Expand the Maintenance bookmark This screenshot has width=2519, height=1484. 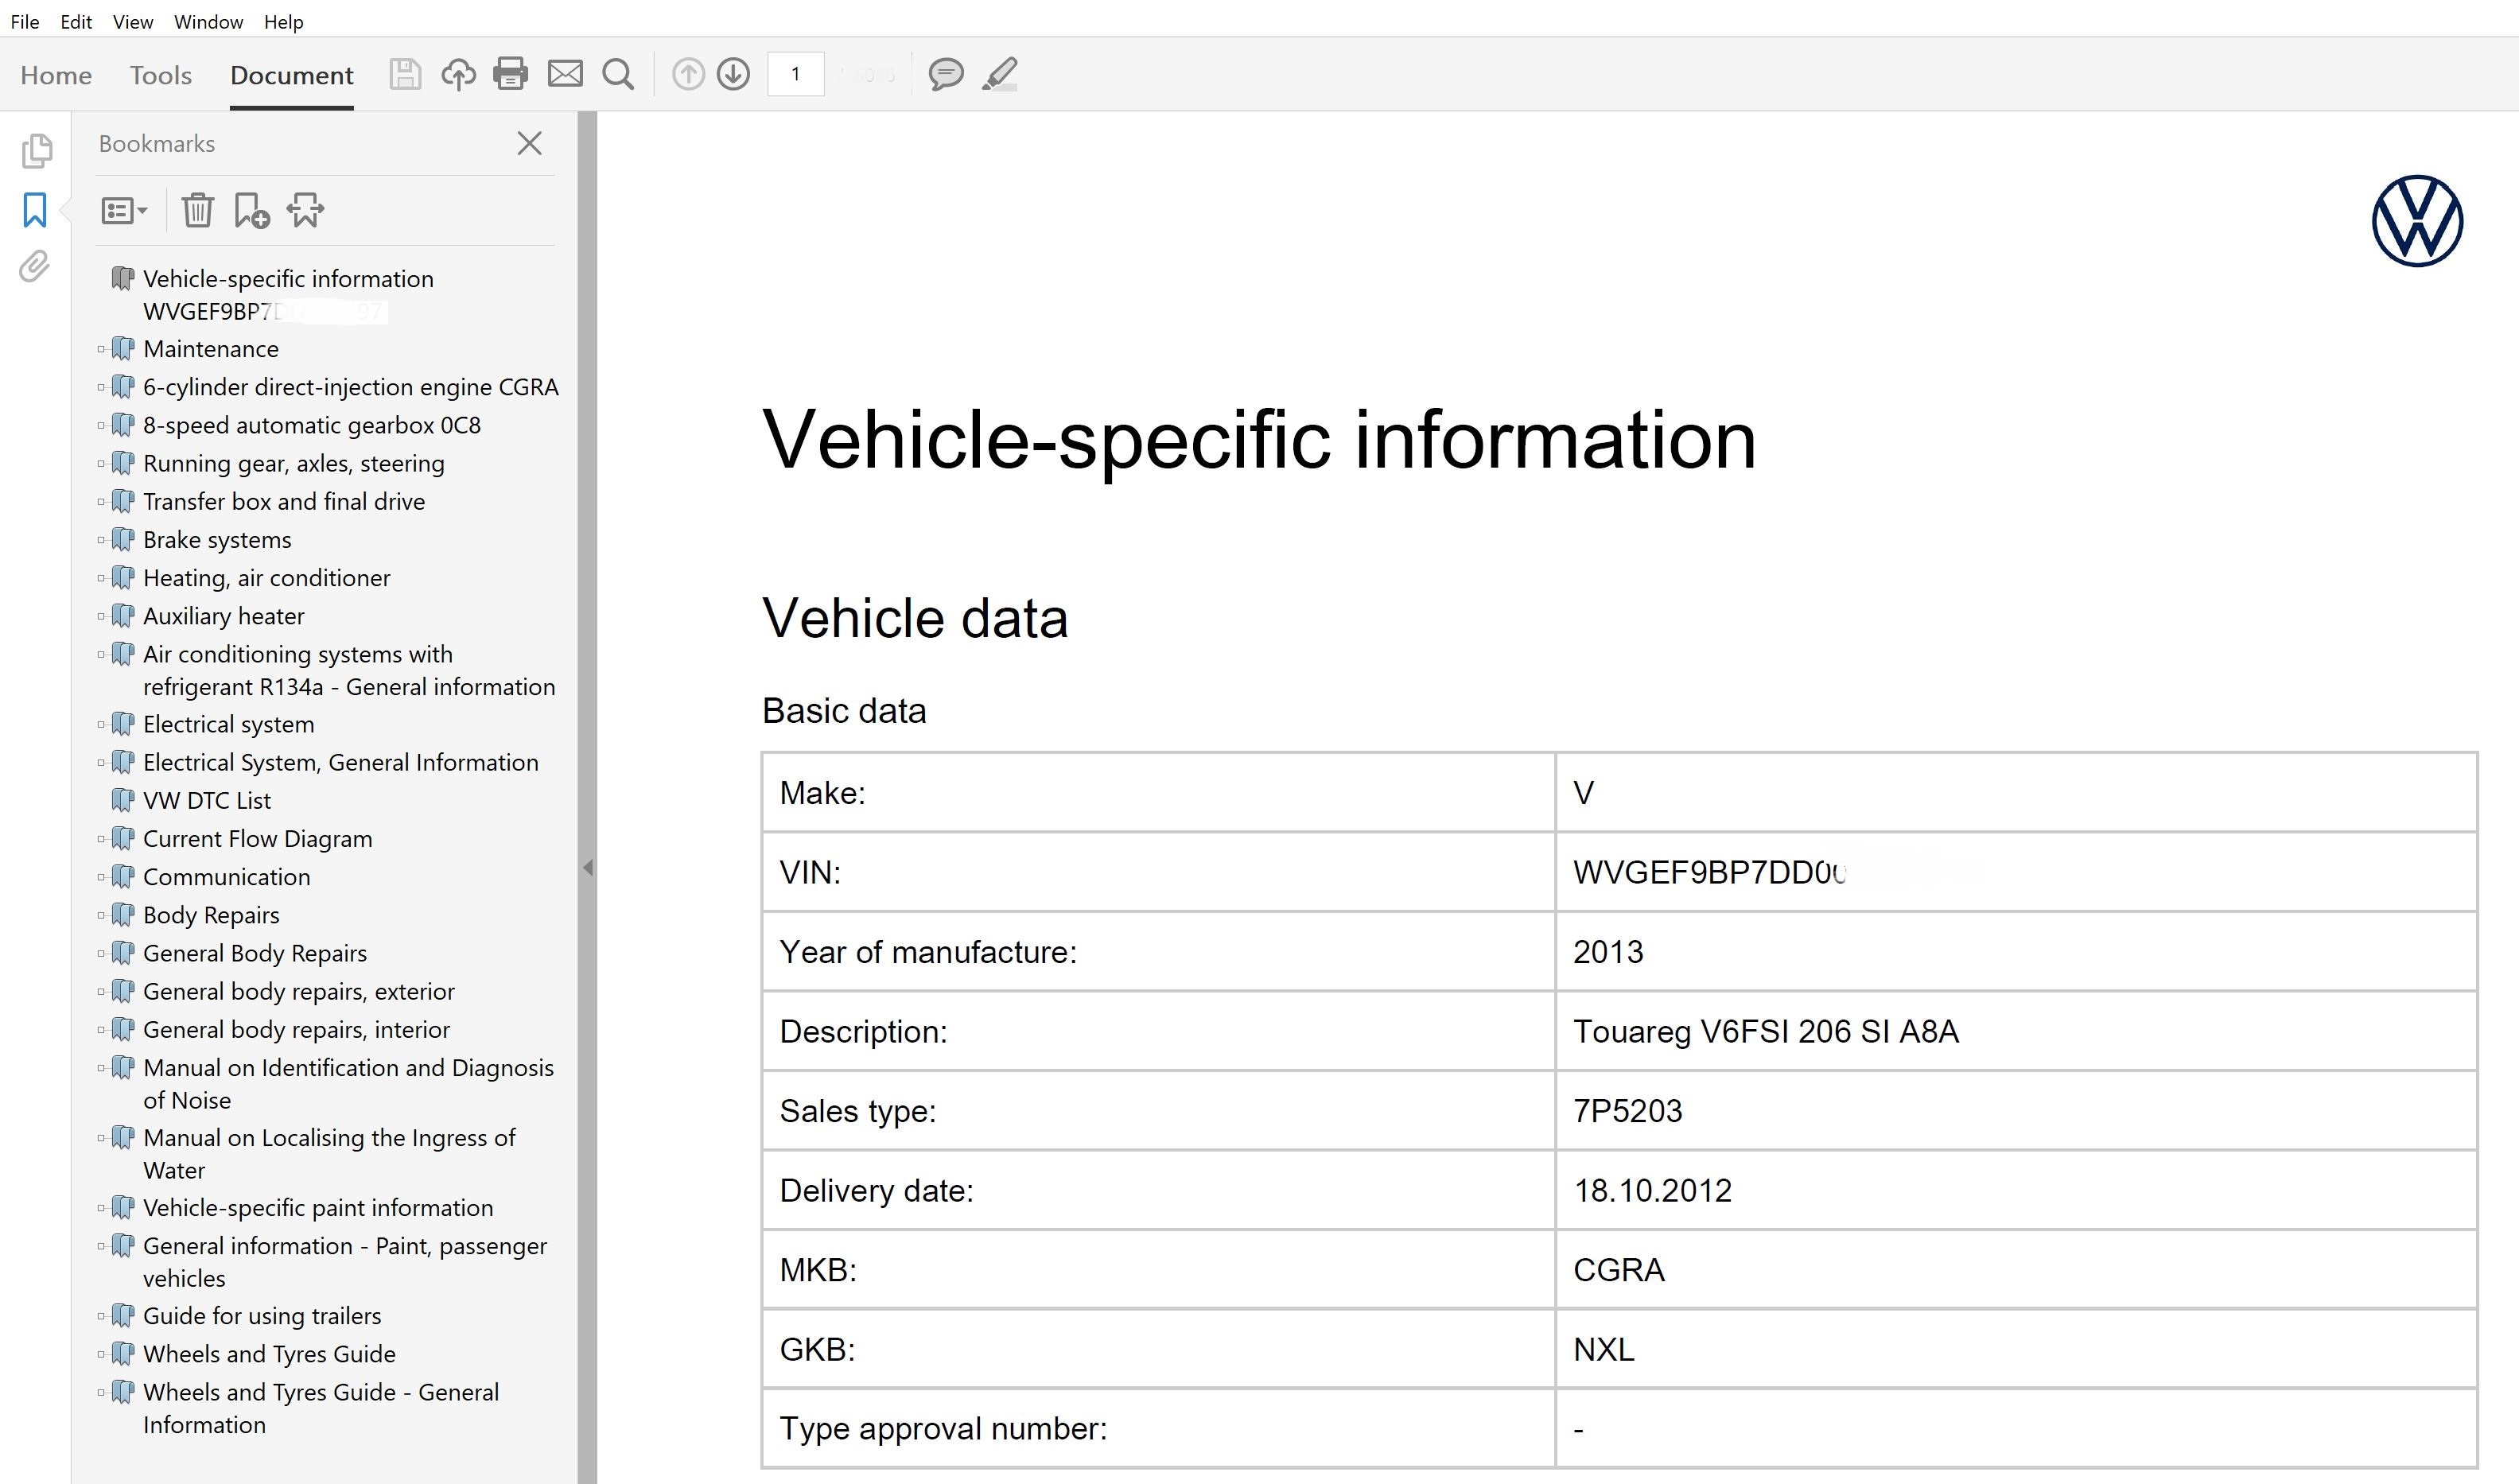tap(101, 349)
